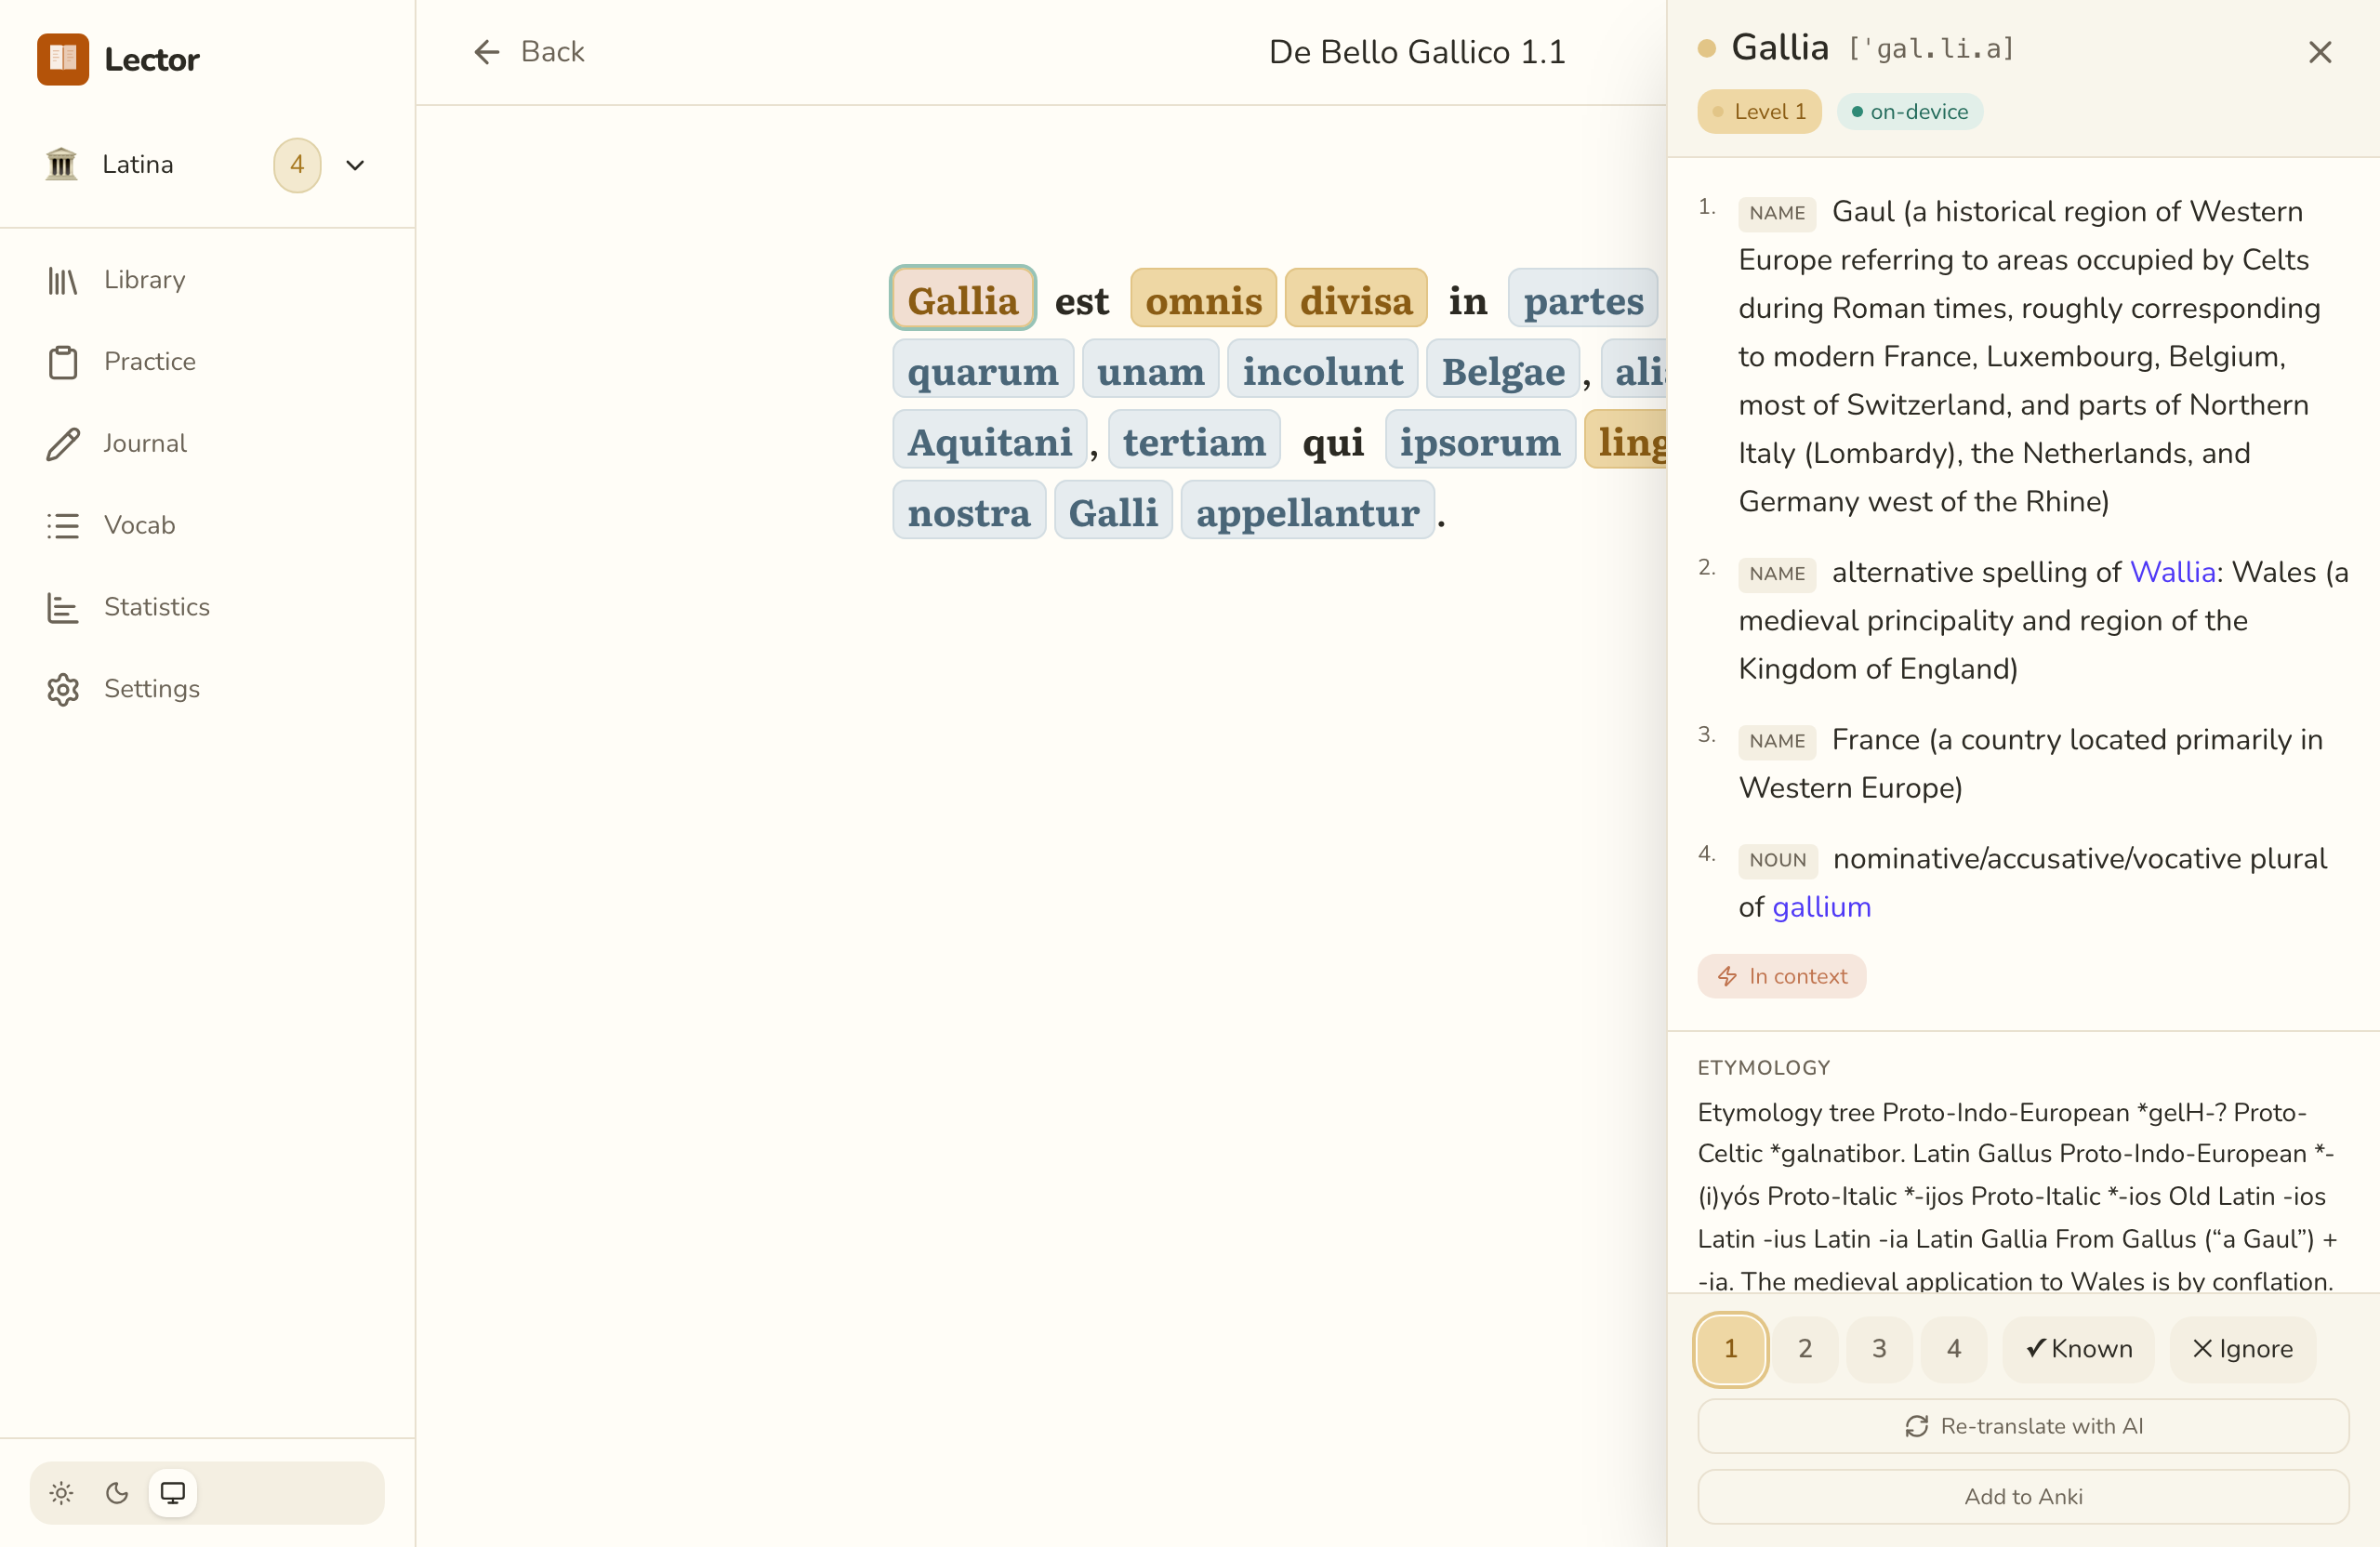Select the word quarum
Image resolution: width=2380 pixels, height=1547 pixels.
(982, 370)
